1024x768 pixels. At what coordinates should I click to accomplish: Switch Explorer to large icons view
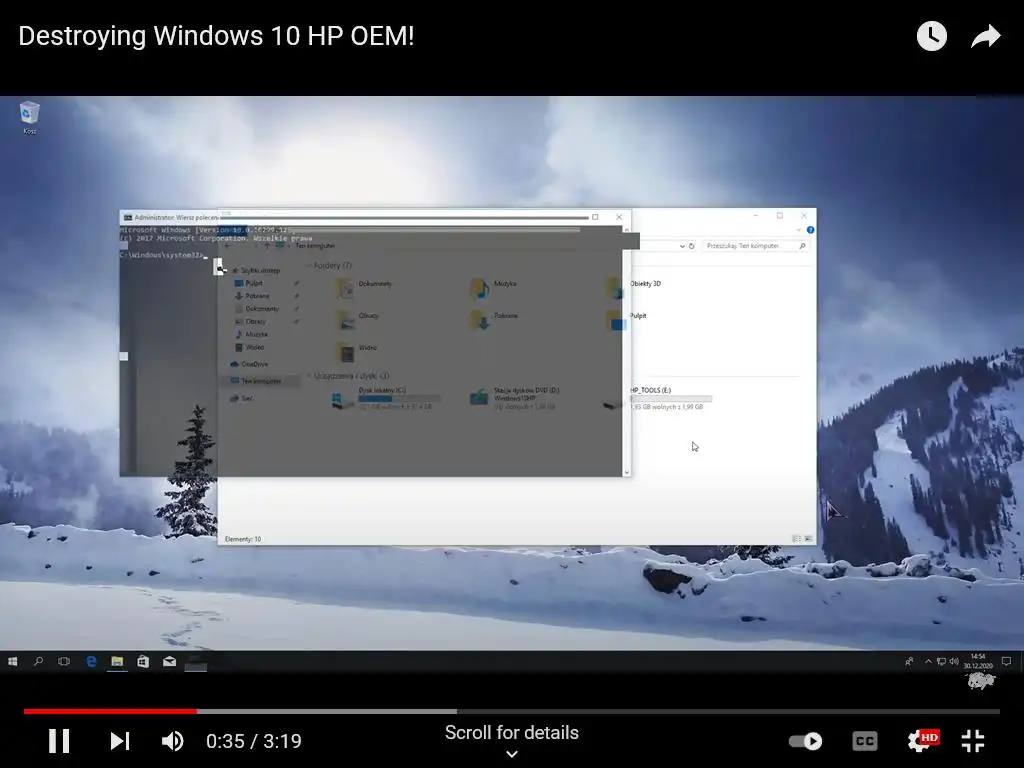[808, 539]
